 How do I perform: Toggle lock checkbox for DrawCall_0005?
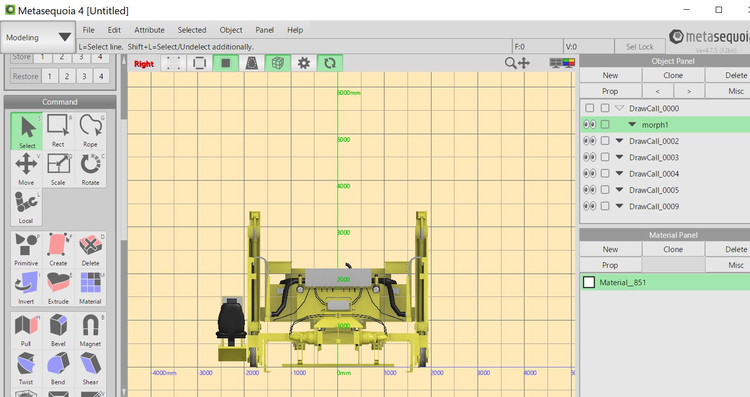[605, 190]
